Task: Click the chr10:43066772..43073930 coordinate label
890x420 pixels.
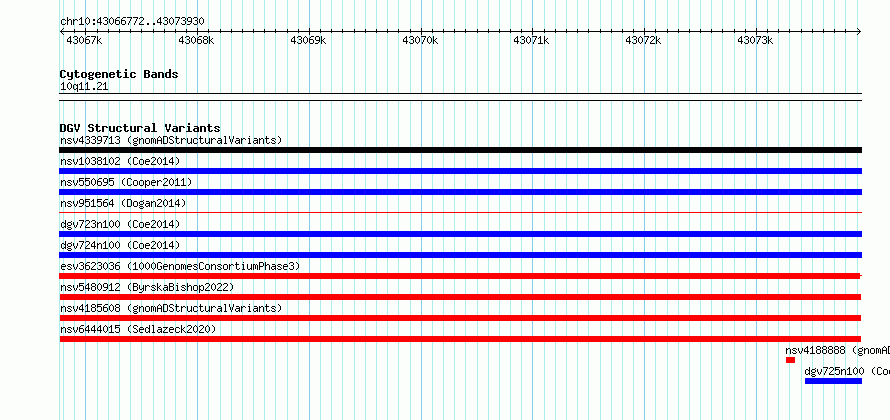Action: coord(132,22)
